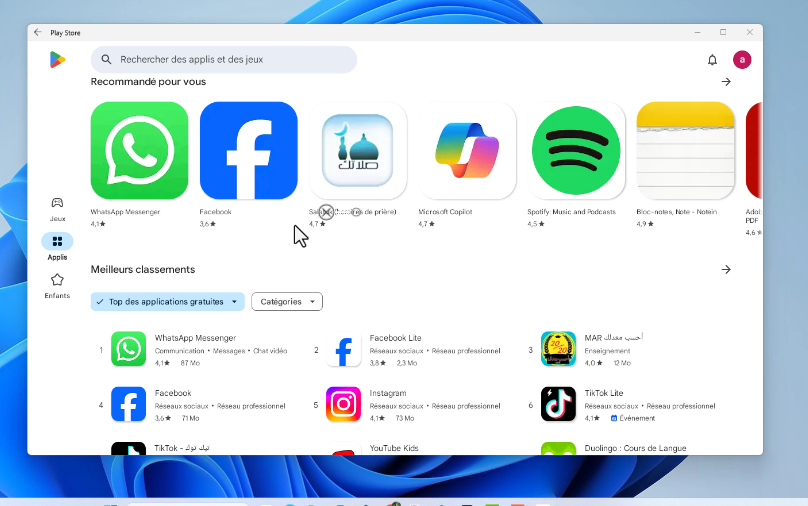Image resolution: width=808 pixels, height=506 pixels.
Task: Open the MAR app icon ranked 3
Action: [x=558, y=349]
